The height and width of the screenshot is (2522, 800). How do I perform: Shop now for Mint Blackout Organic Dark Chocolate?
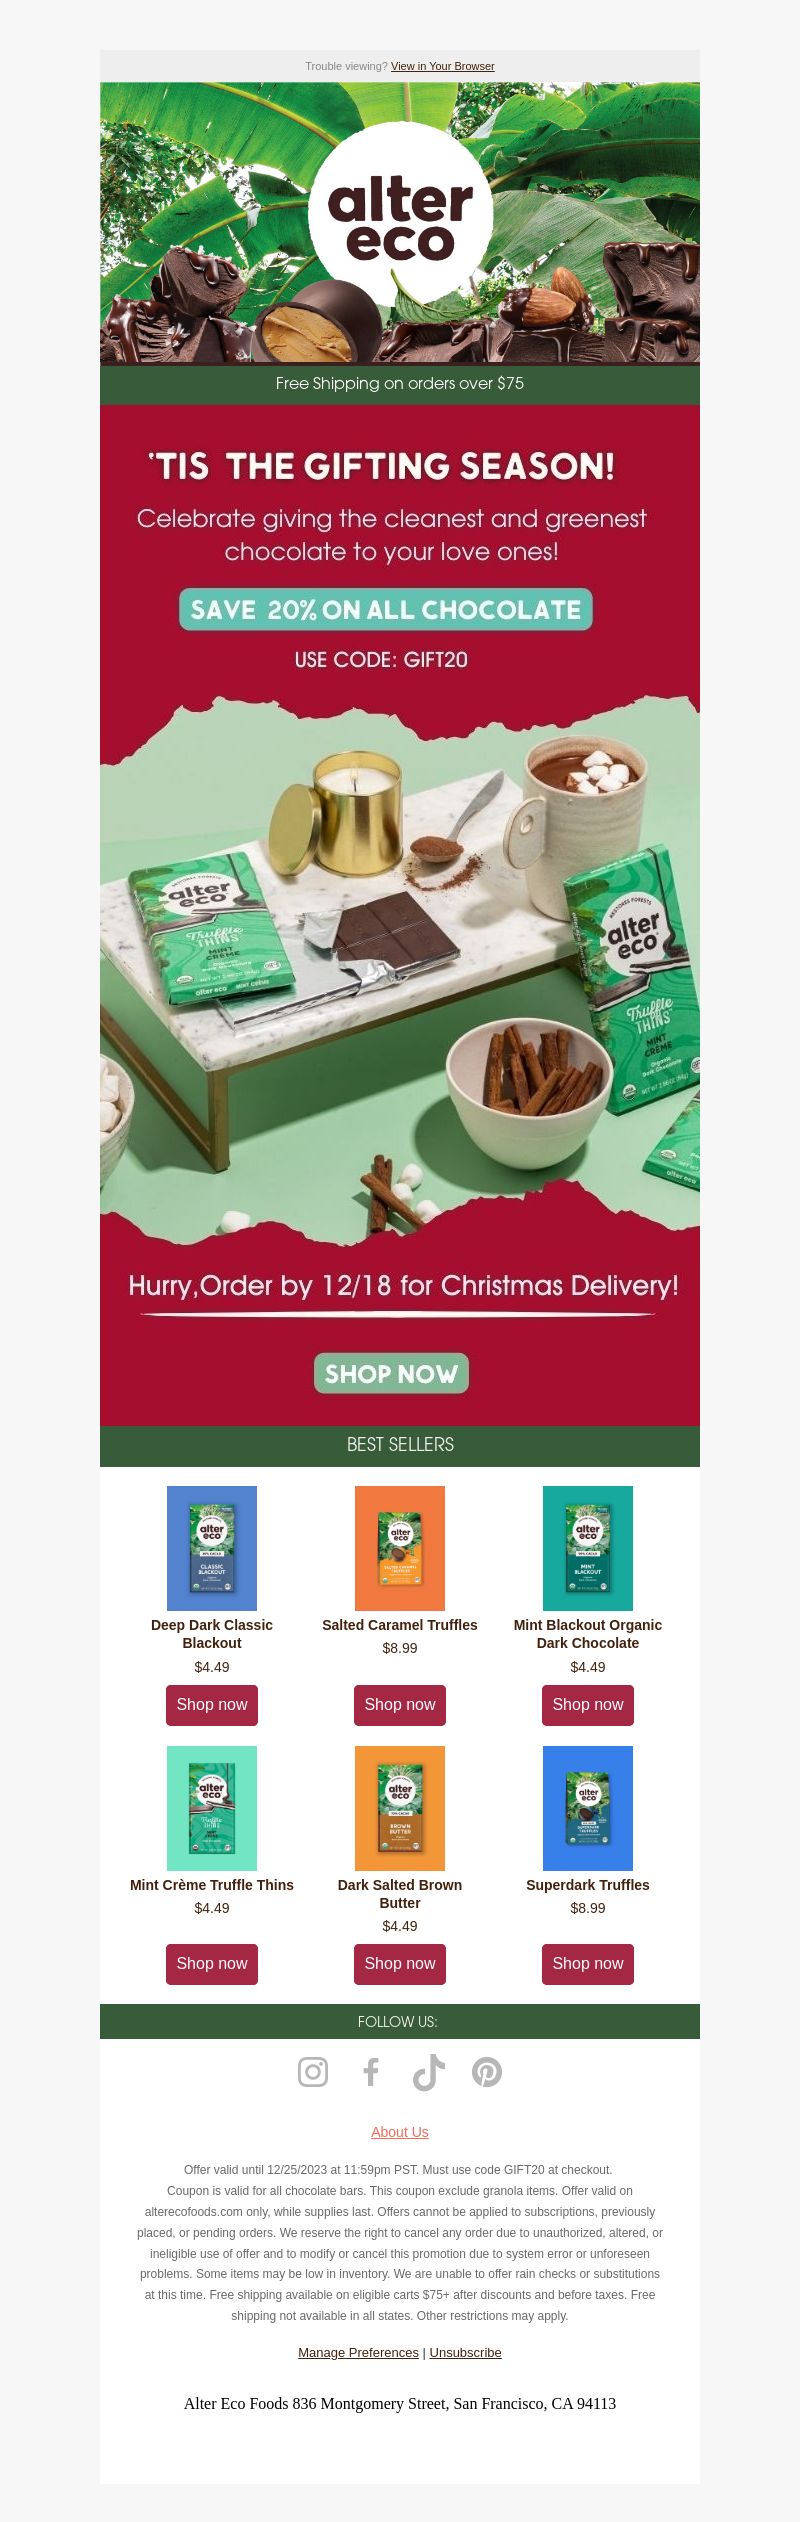coord(588,1705)
